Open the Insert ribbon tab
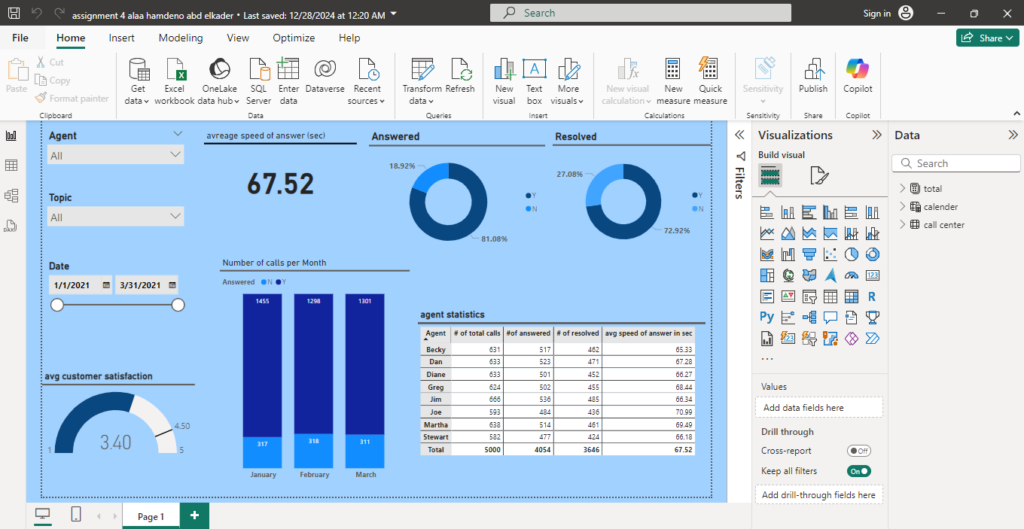 tap(121, 38)
